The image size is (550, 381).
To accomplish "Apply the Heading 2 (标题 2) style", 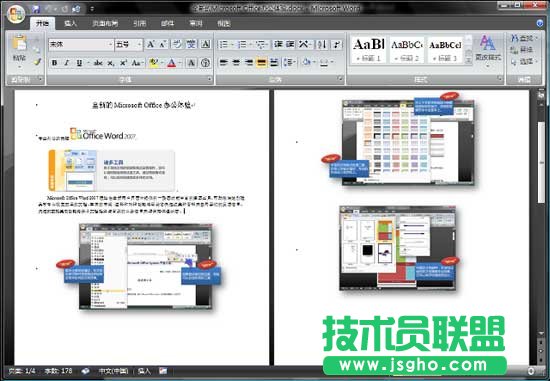I will click(x=407, y=49).
